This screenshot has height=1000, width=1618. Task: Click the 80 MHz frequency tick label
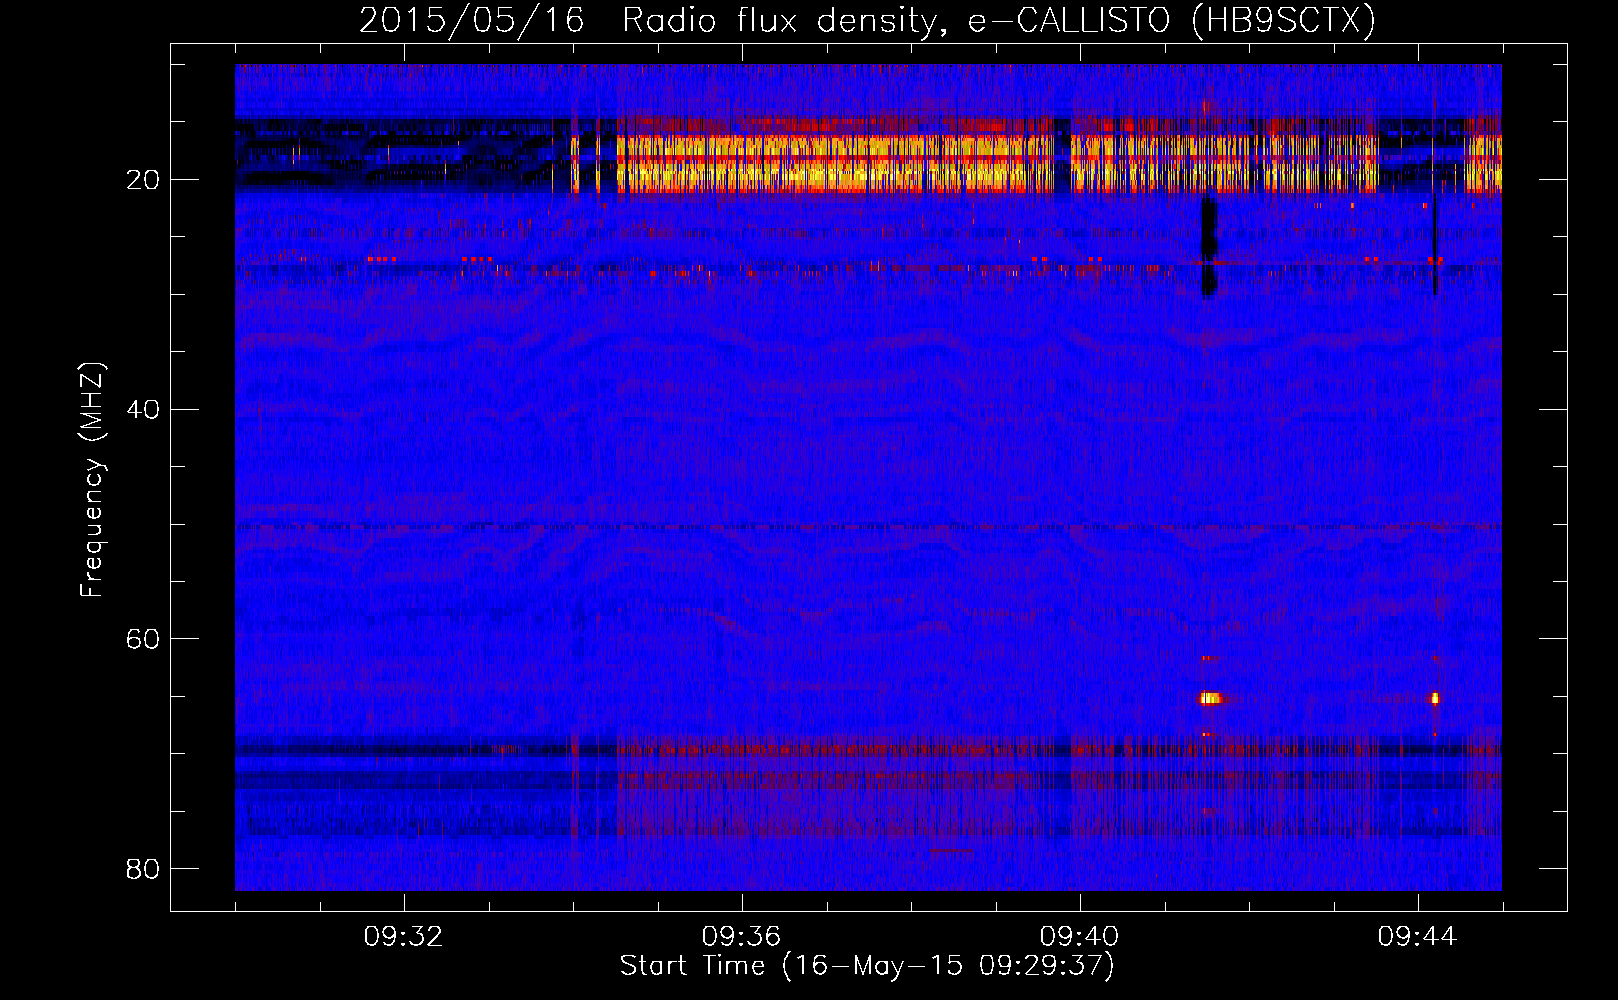[x=143, y=869]
